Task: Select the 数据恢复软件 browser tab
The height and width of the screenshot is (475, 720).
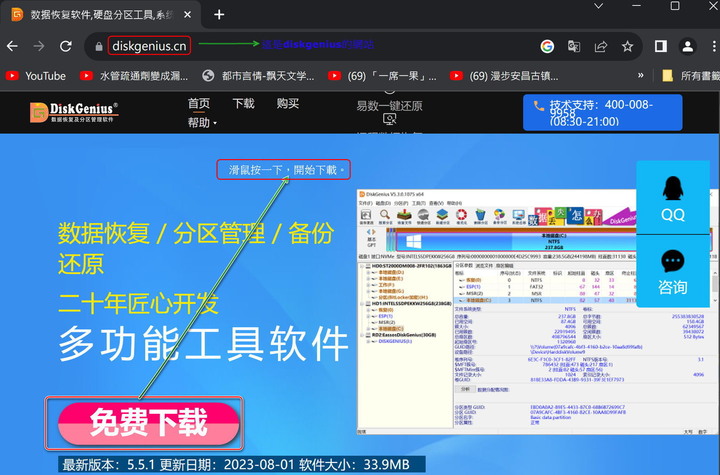Action: tap(101, 15)
